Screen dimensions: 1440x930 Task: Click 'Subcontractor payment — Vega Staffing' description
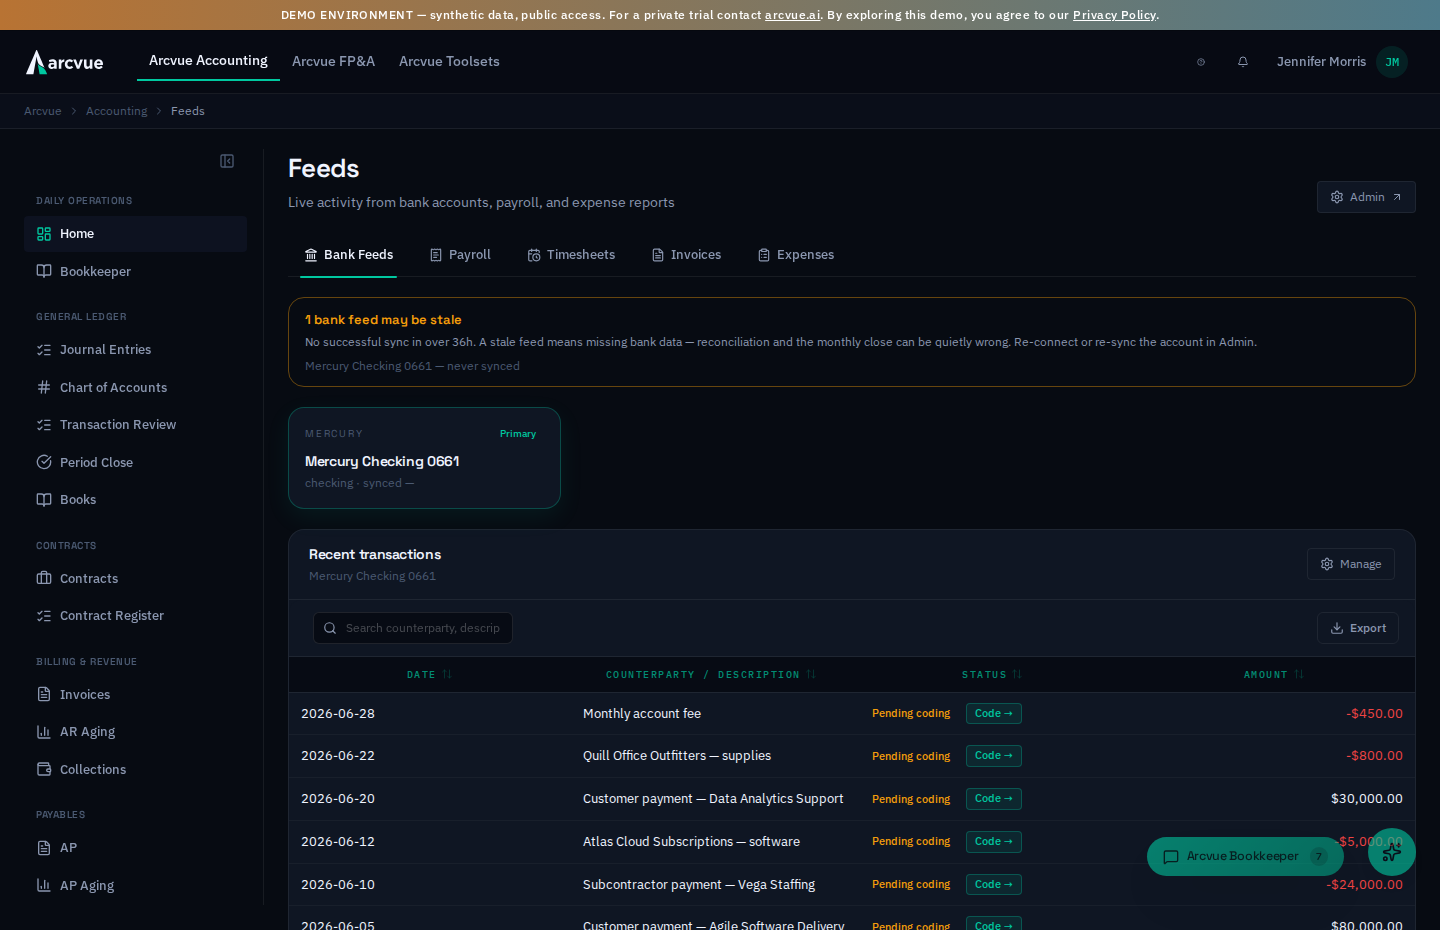[x=699, y=885]
